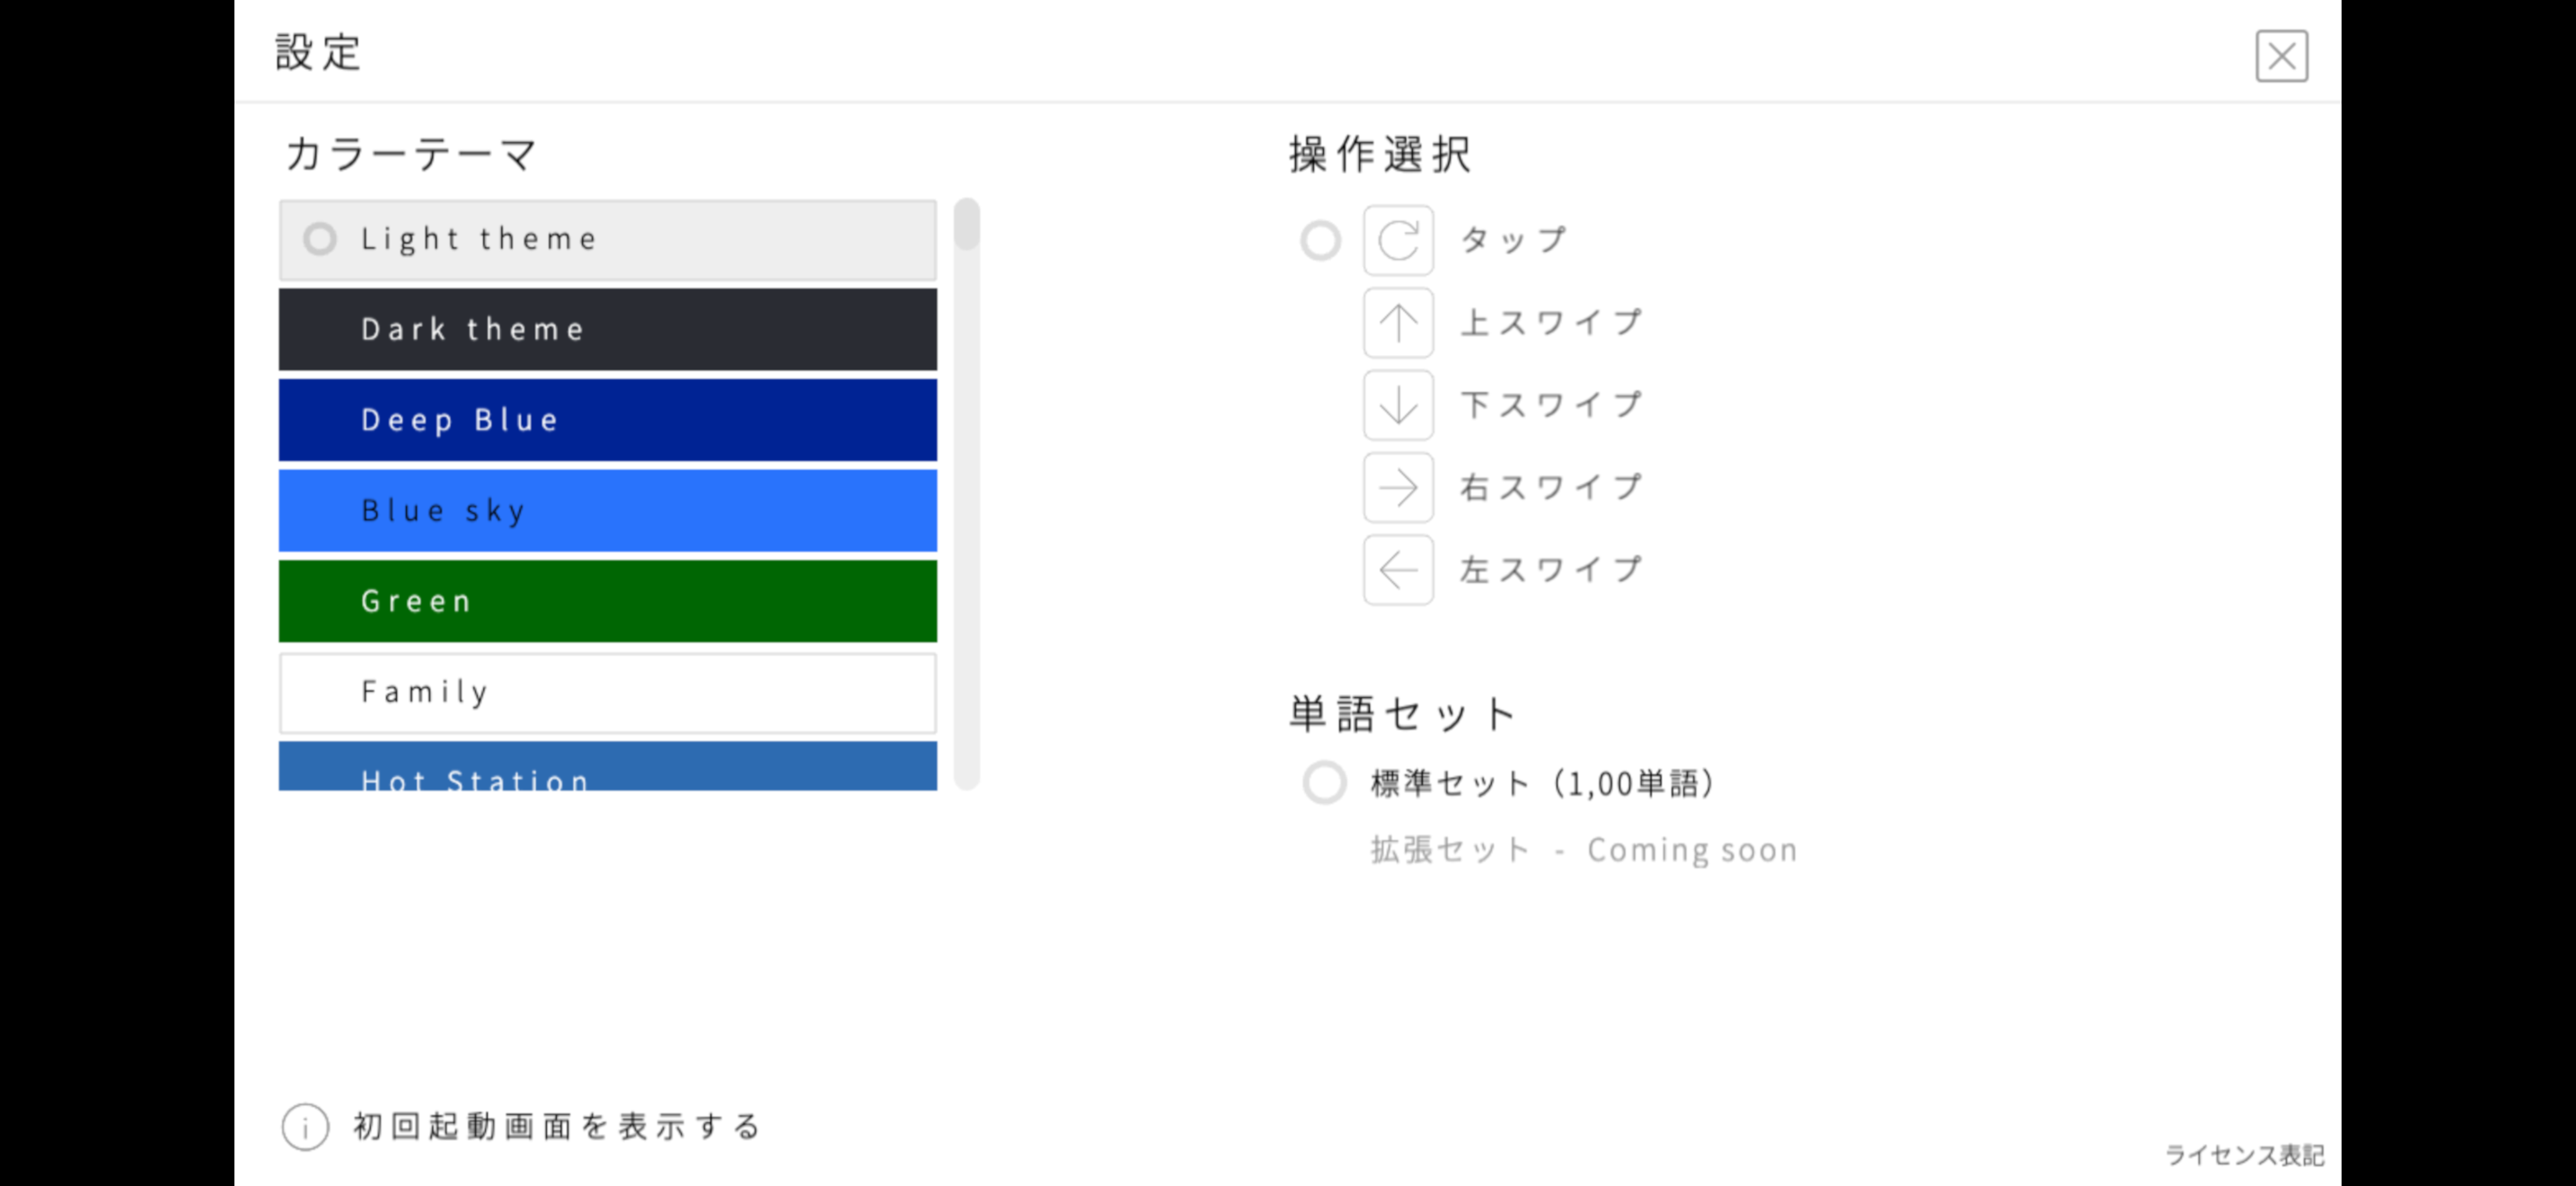This screenshot has height=1186, width=2576.
Task: Choose the swipe right arrow icon
Action: point(1398,488)
